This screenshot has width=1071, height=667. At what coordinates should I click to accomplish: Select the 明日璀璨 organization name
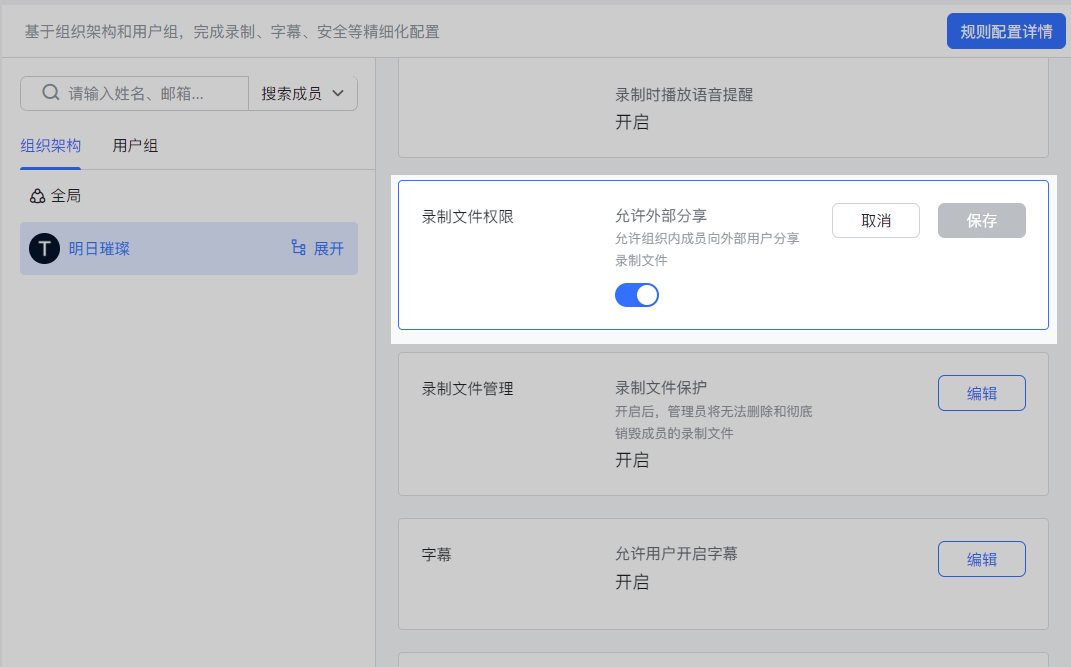pyautogui.click(x=99, y=248)
